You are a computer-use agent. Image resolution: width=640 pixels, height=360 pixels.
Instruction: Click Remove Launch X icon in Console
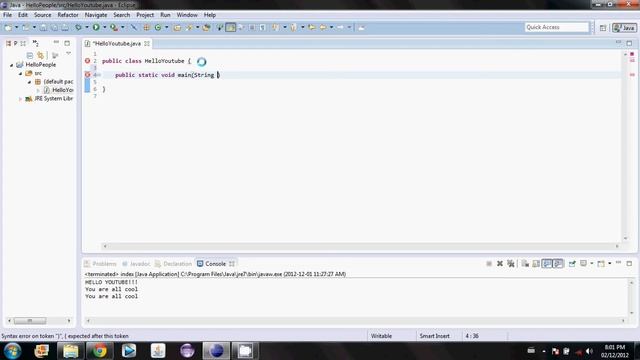point(500,264)
